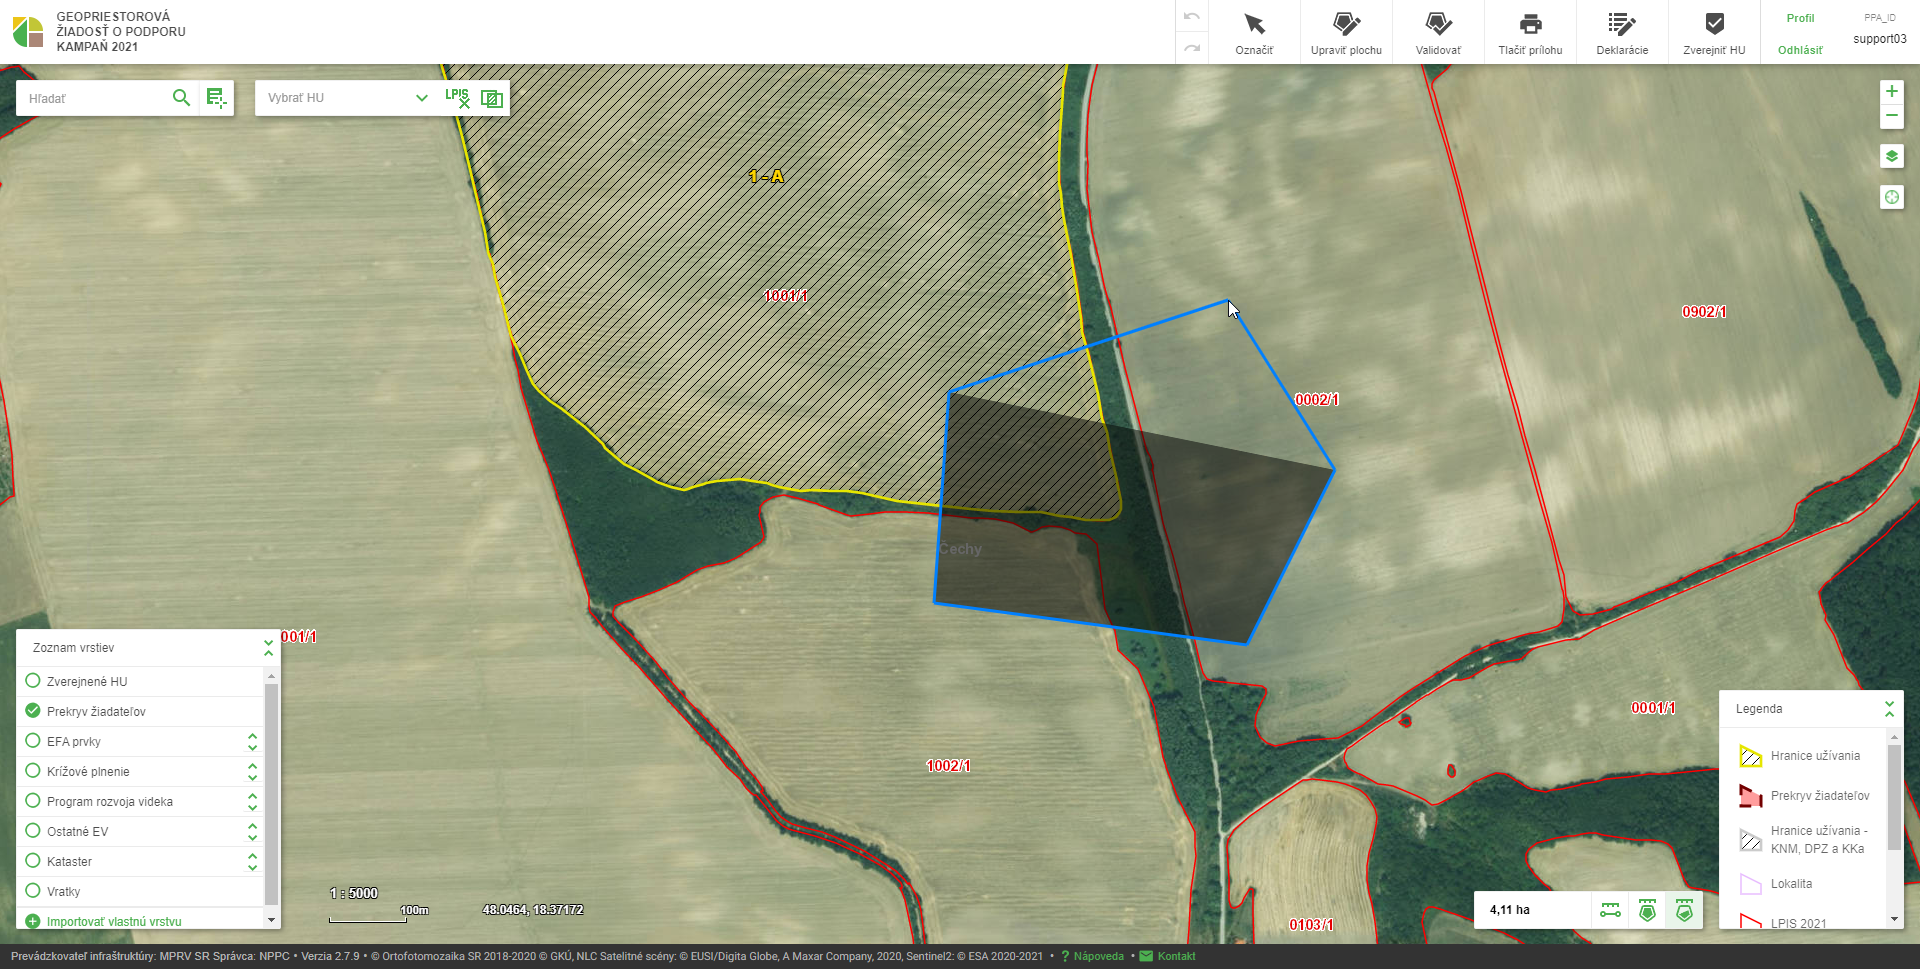Enable the Kataster layer
1920x969 pixels.
point(33,861)
